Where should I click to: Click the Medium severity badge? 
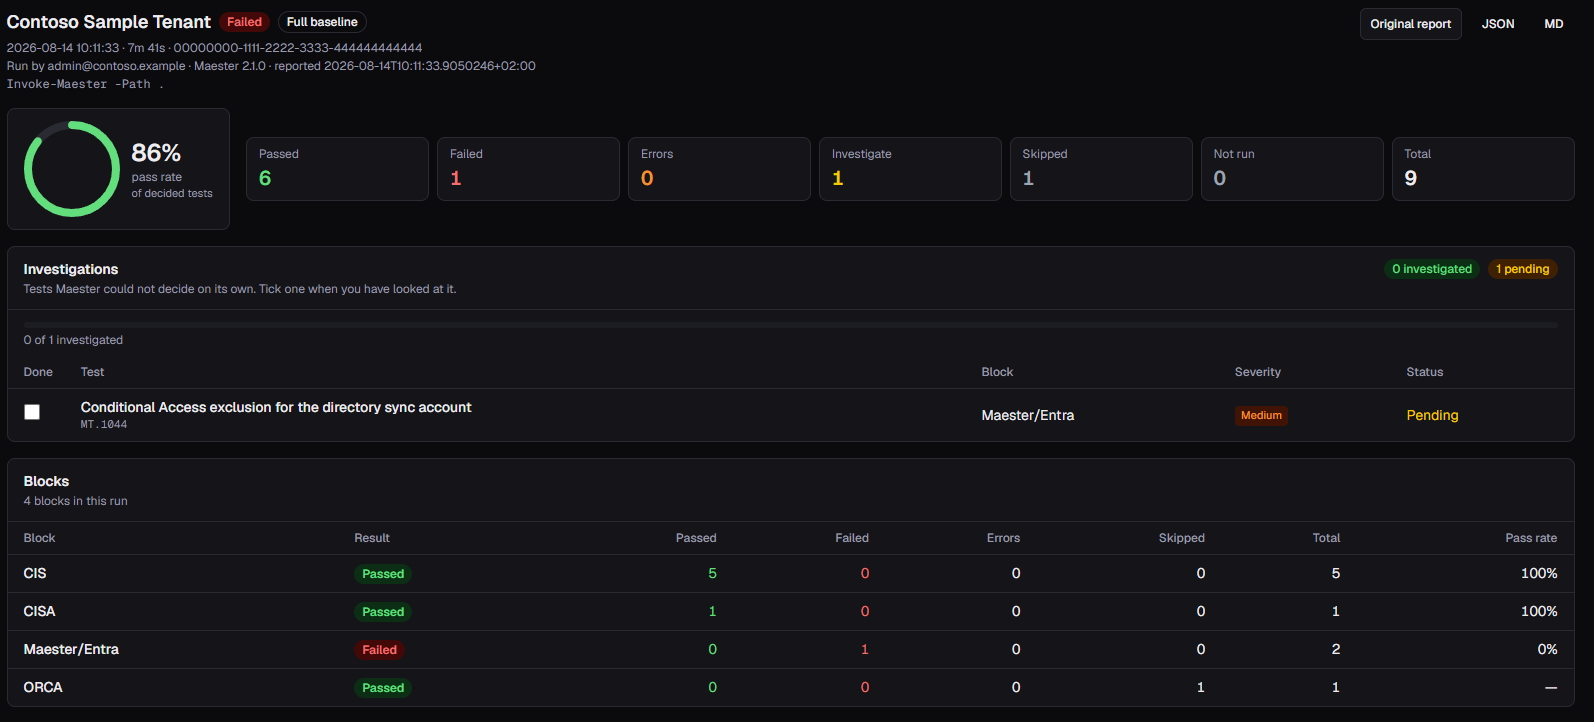[x=1261, y=415]
